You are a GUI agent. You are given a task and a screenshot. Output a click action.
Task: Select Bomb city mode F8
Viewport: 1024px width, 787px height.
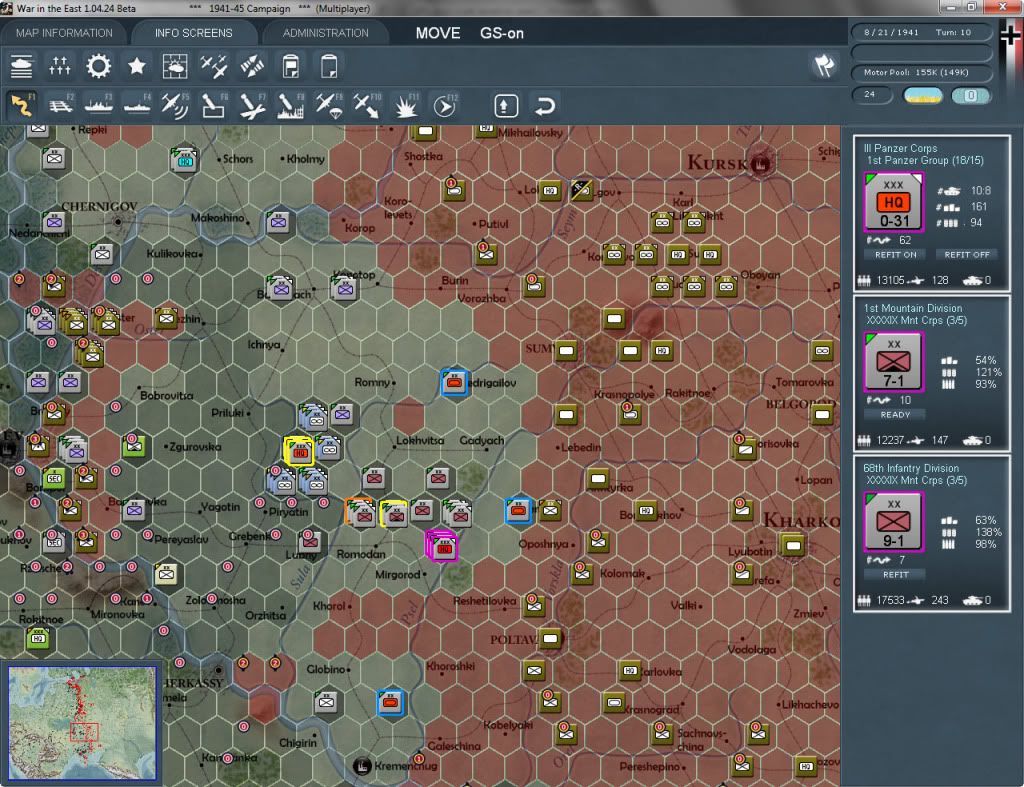[x=291, y=105]
